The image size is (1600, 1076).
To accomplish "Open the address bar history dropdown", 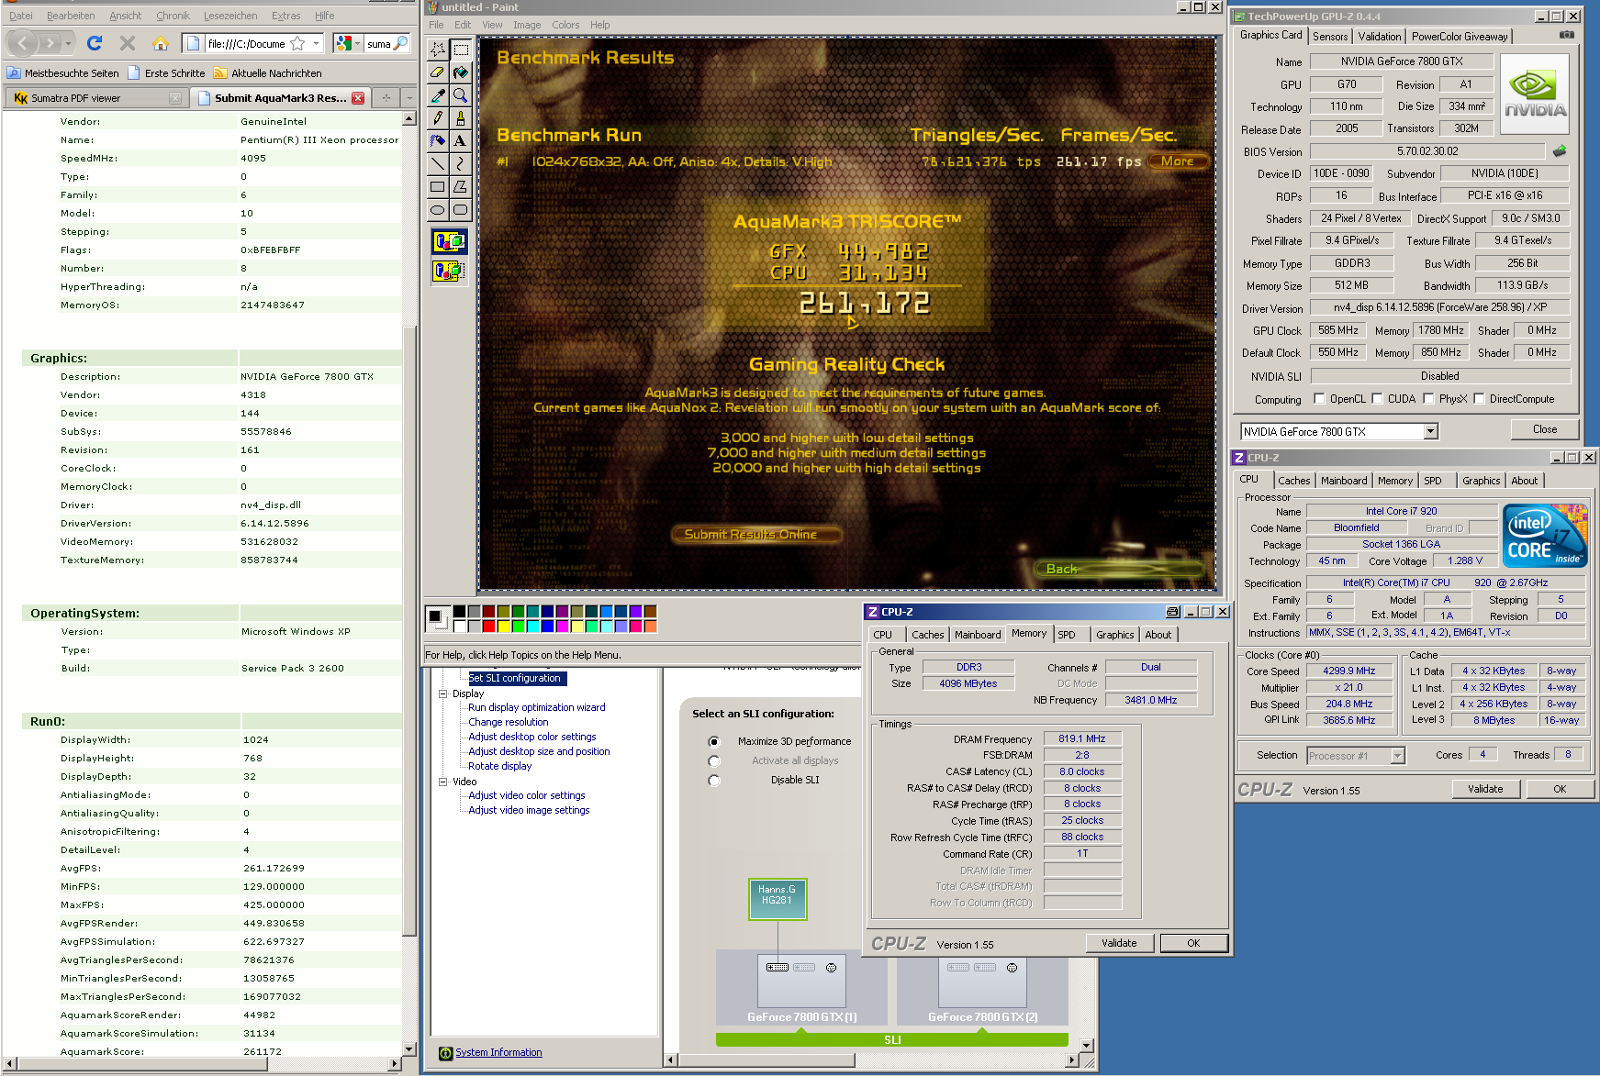I will point(316,43).
